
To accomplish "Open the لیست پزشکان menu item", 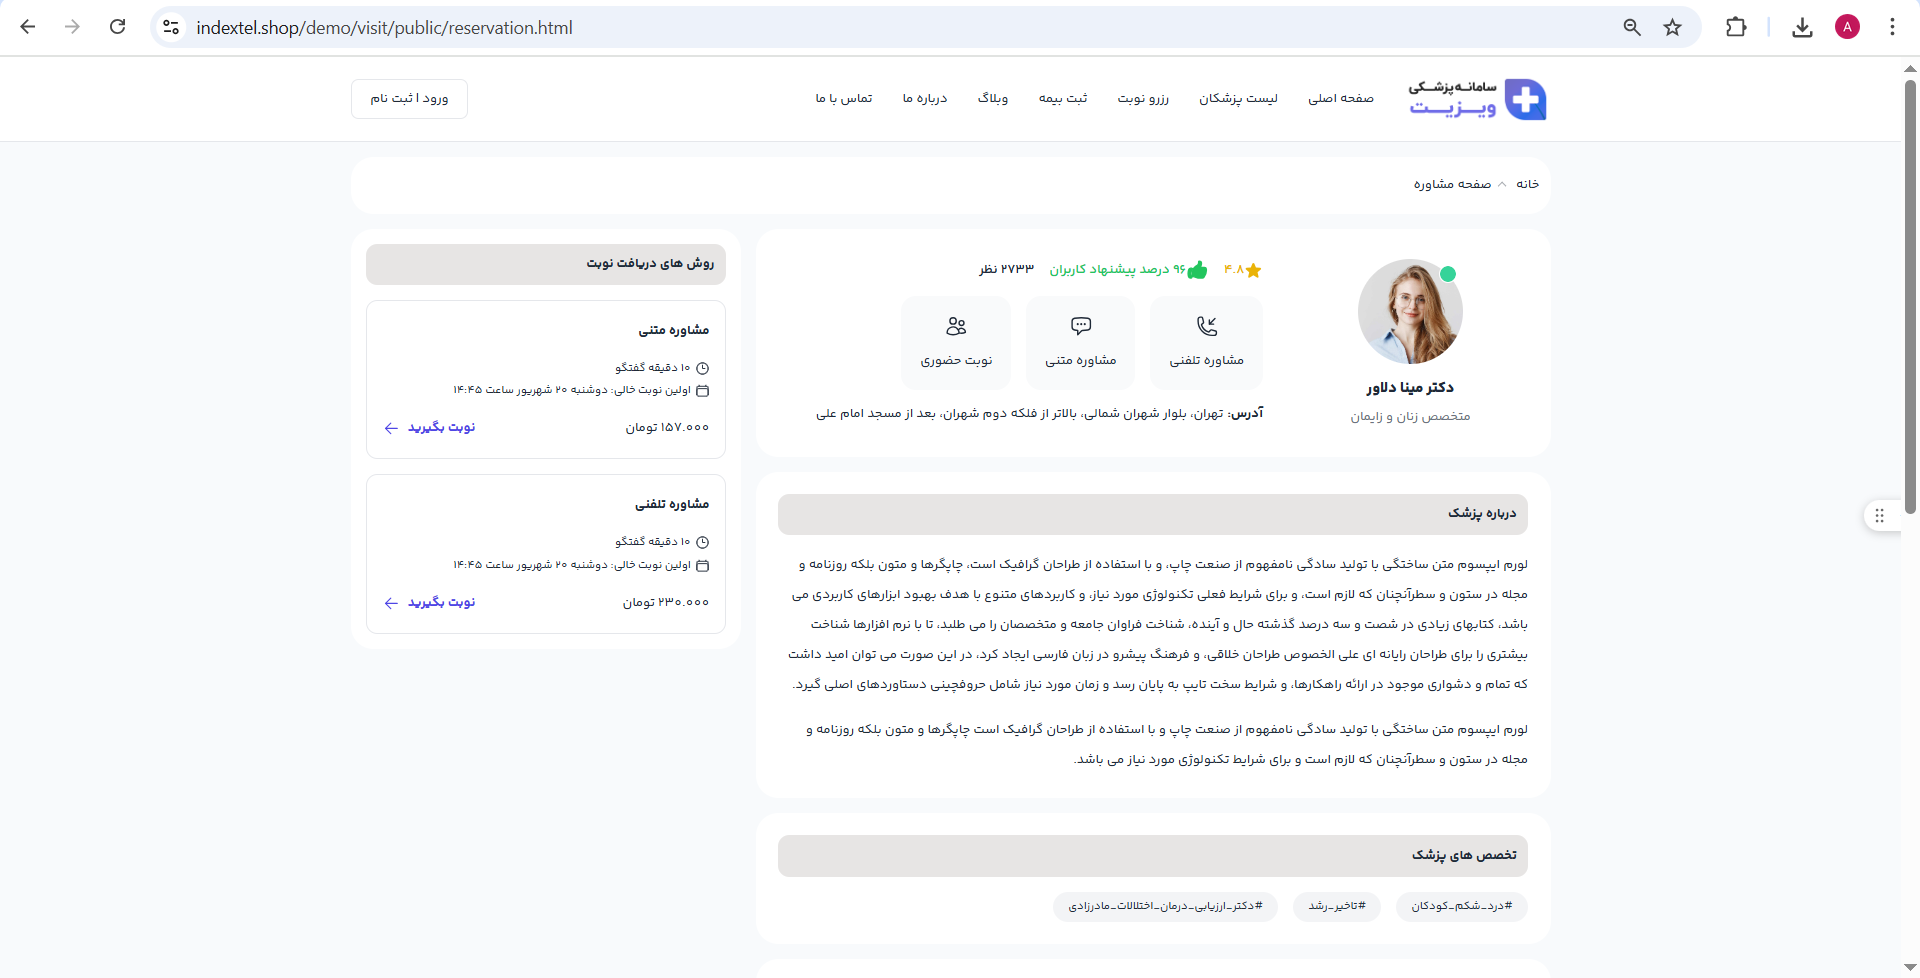I will (x=1238, y=98).
